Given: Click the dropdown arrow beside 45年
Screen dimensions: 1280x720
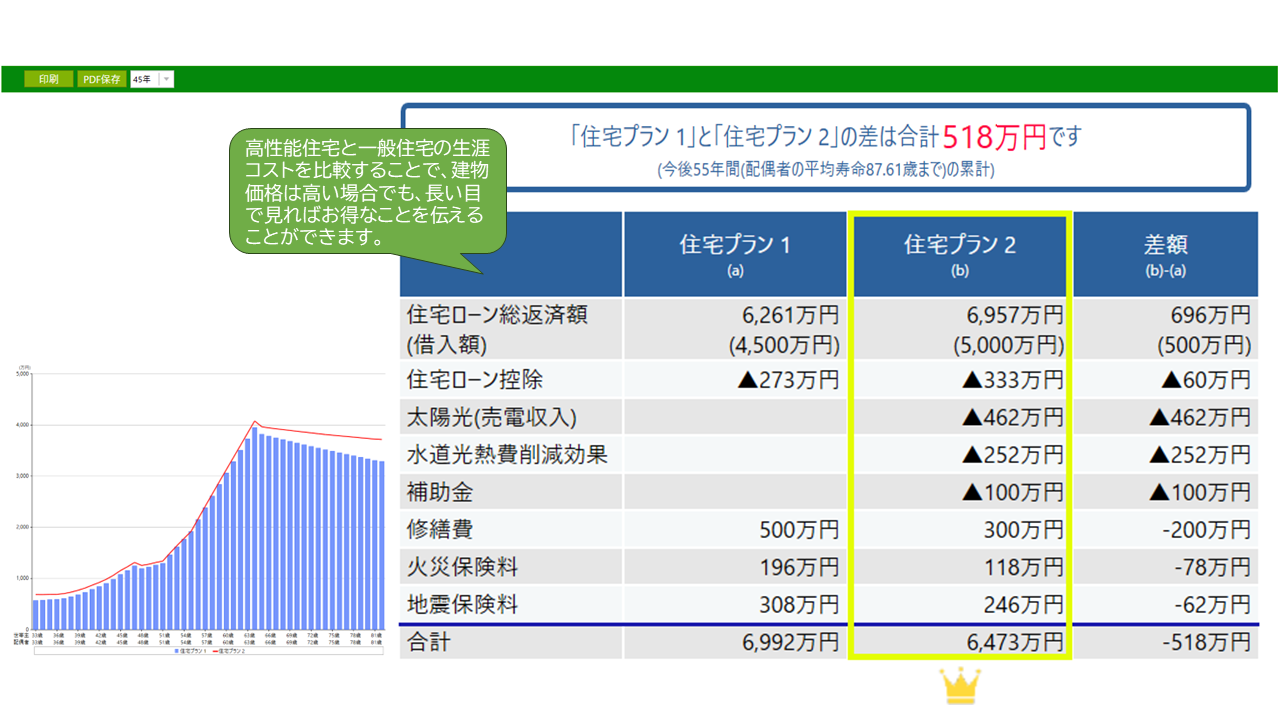Looking at the screenshot, I should 166,79.
